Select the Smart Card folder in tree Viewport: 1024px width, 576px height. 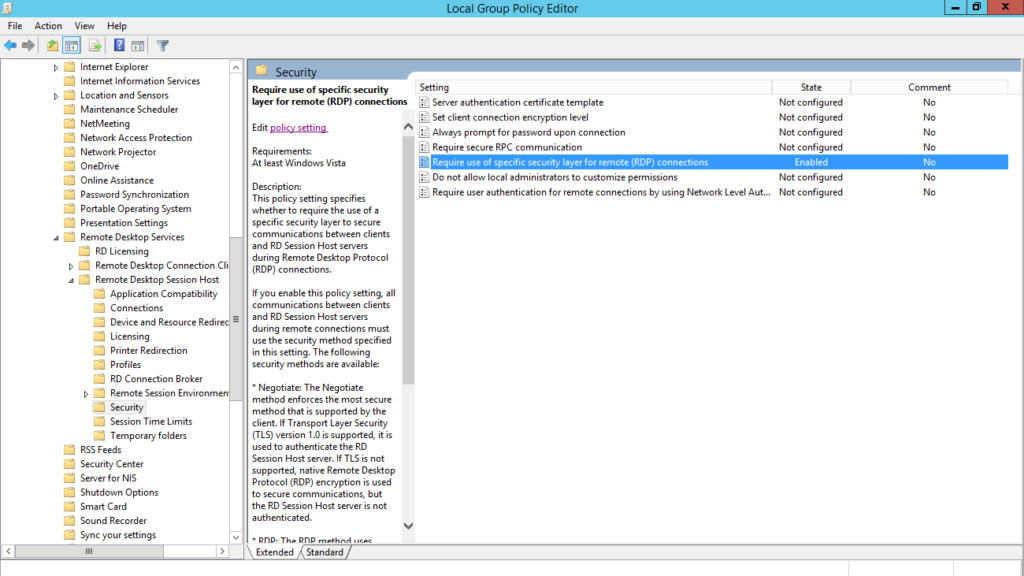coord(103,507)
